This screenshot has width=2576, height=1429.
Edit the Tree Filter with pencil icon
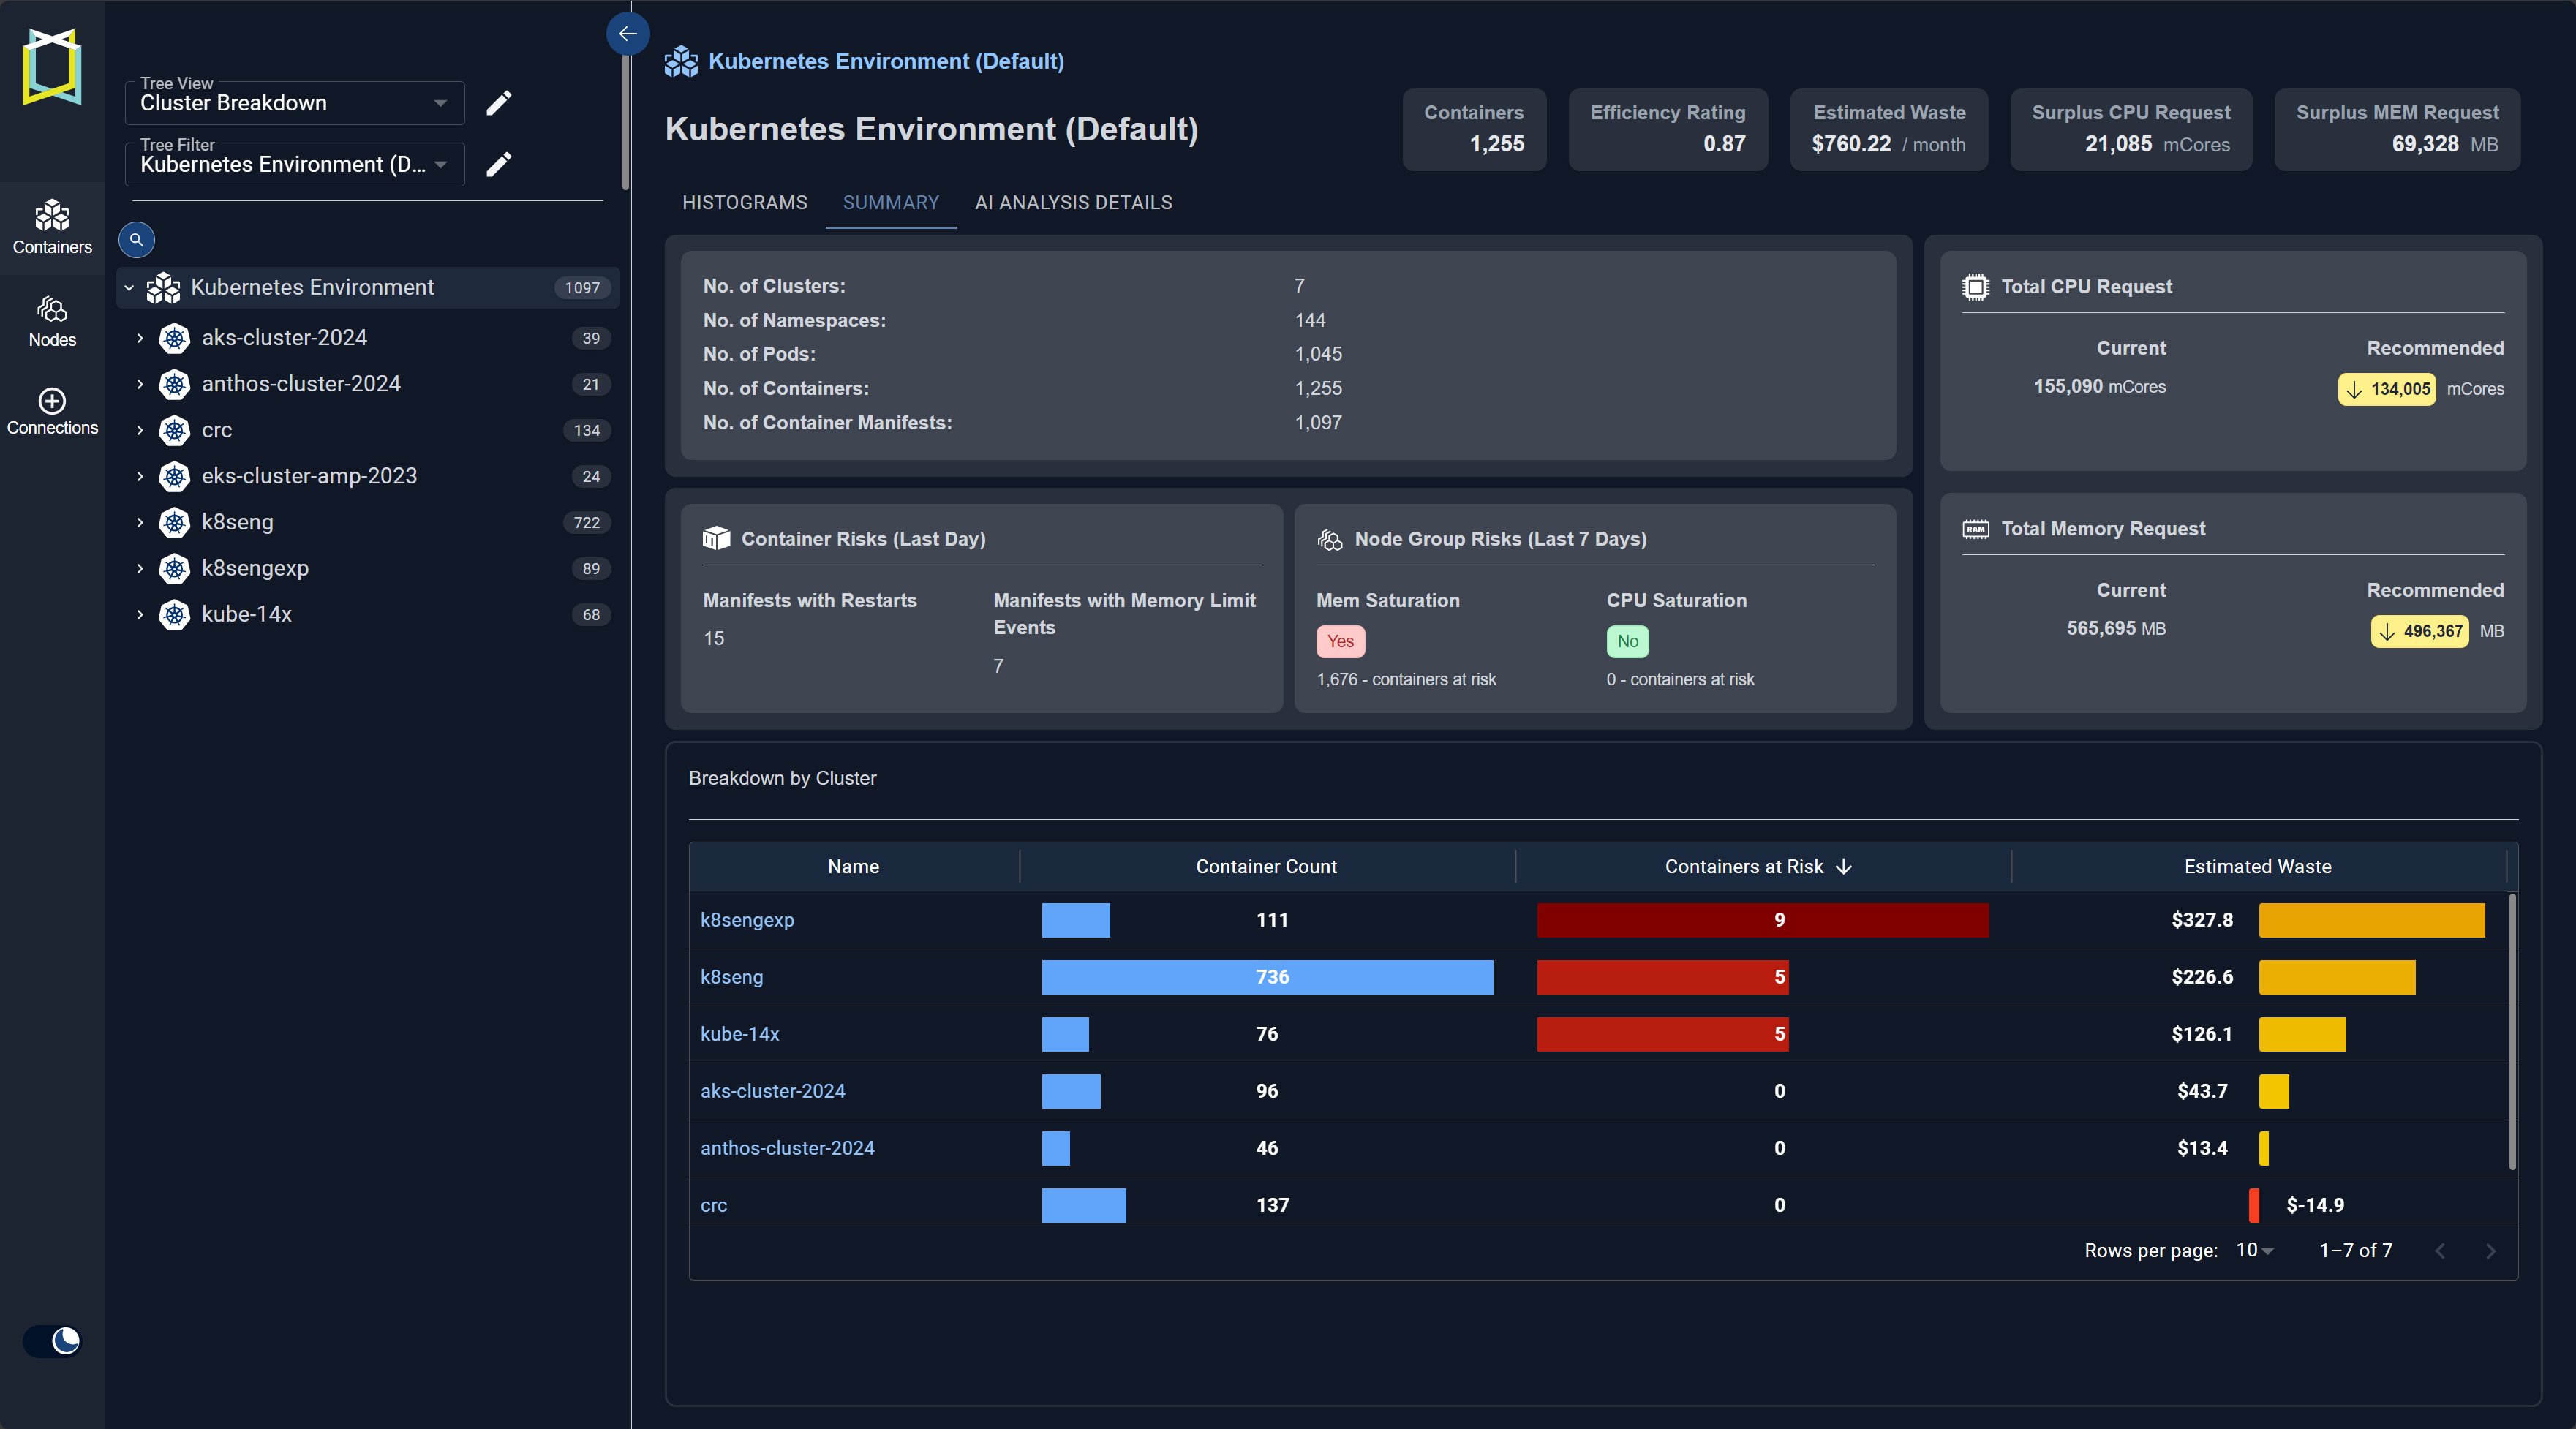[x=499, y=164]
